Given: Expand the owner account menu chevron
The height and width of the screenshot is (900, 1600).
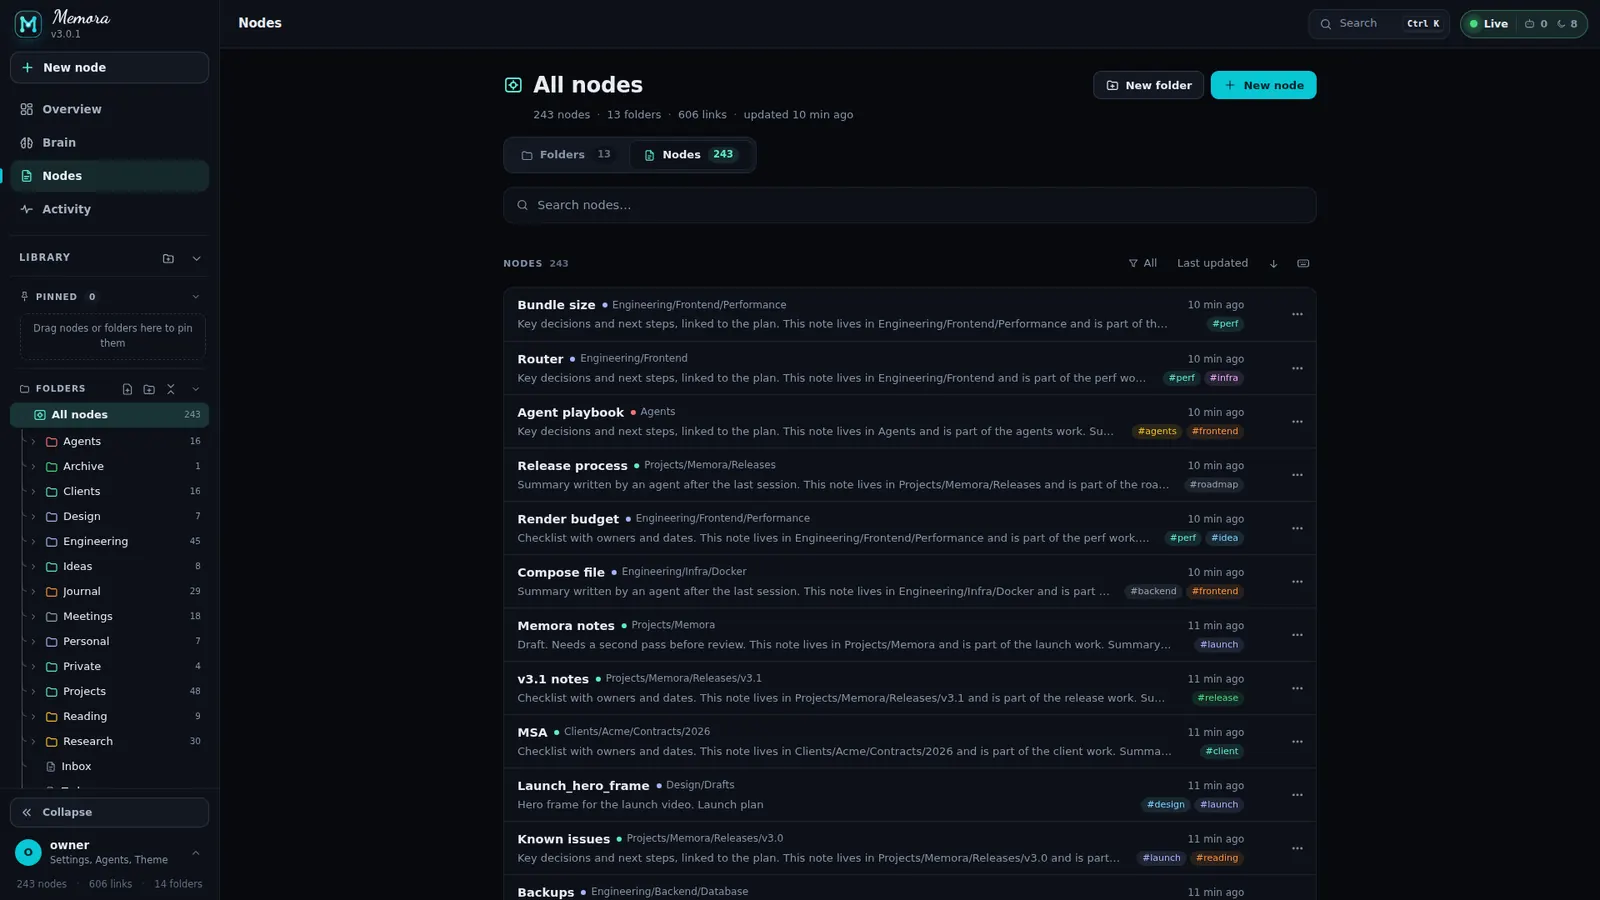Looking at the screenshot, I should click(x=196, y=853).
